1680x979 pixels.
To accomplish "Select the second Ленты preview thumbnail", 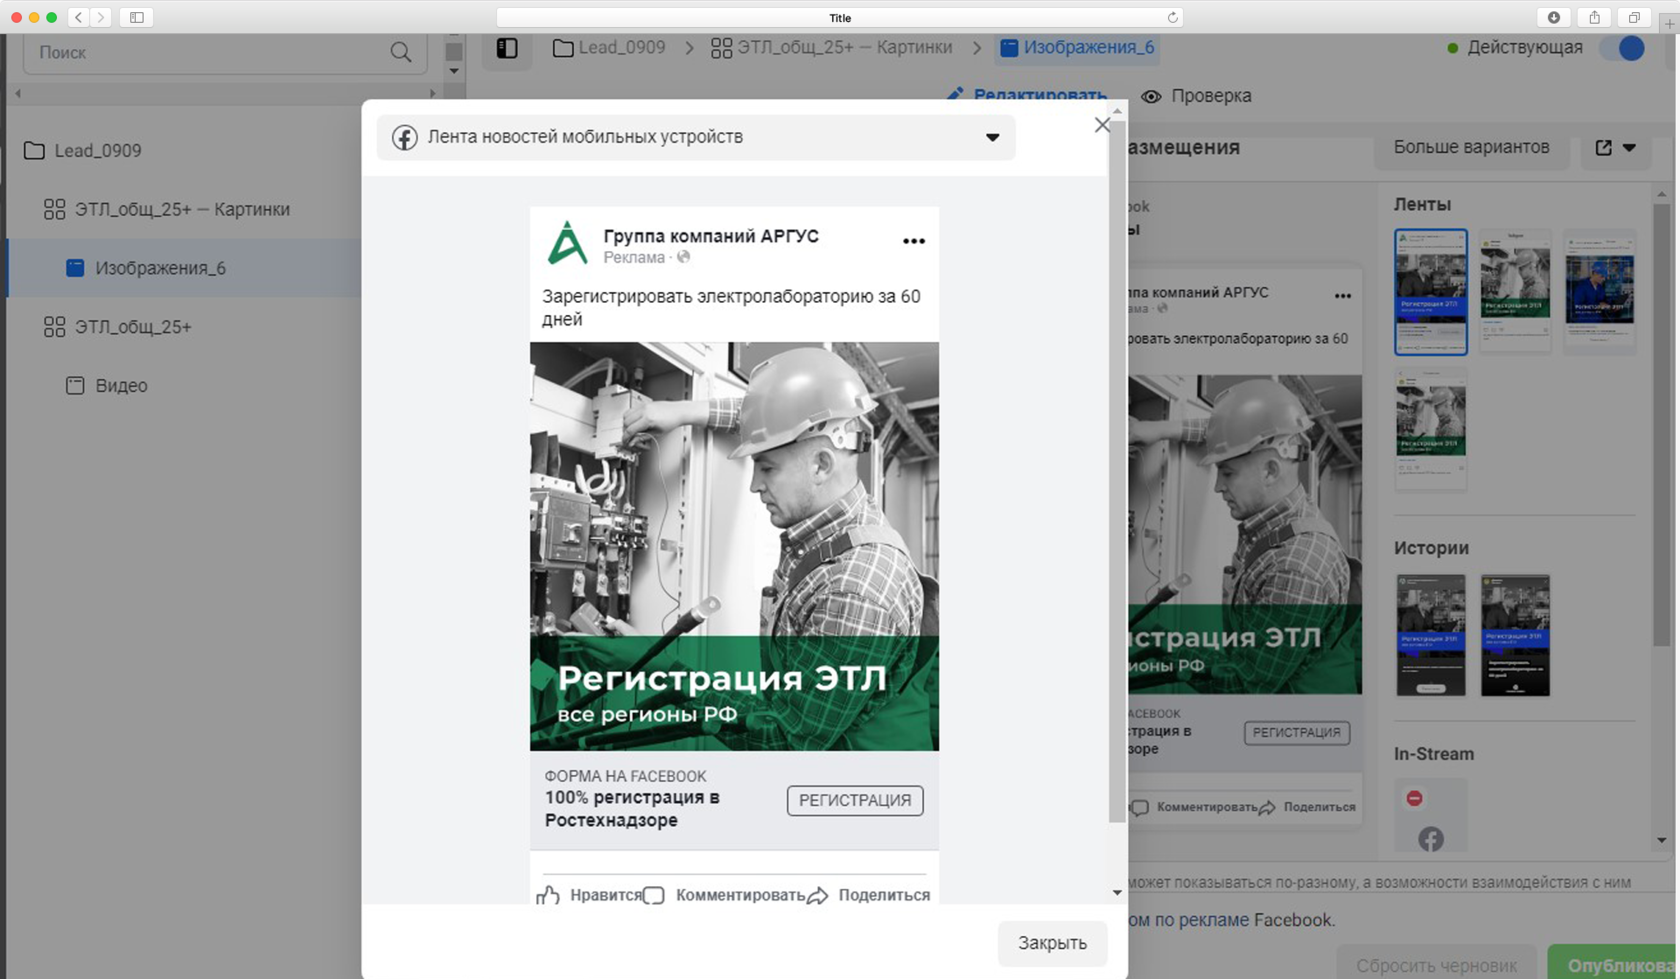I will [1515, 292].
